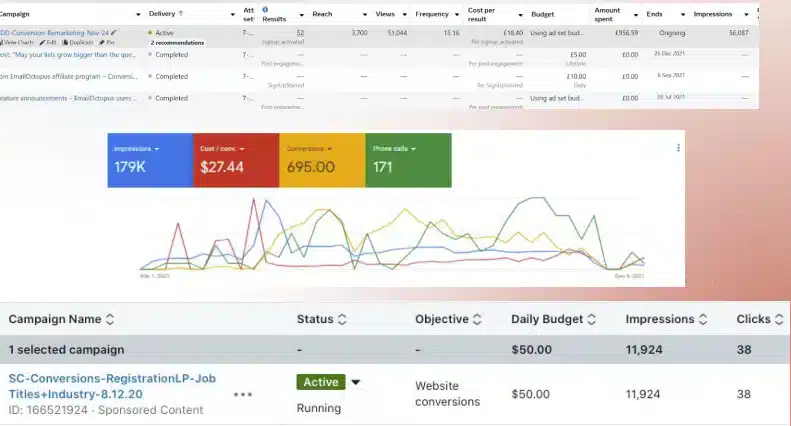Click the Website conversions objective cell

pos(447,394)
